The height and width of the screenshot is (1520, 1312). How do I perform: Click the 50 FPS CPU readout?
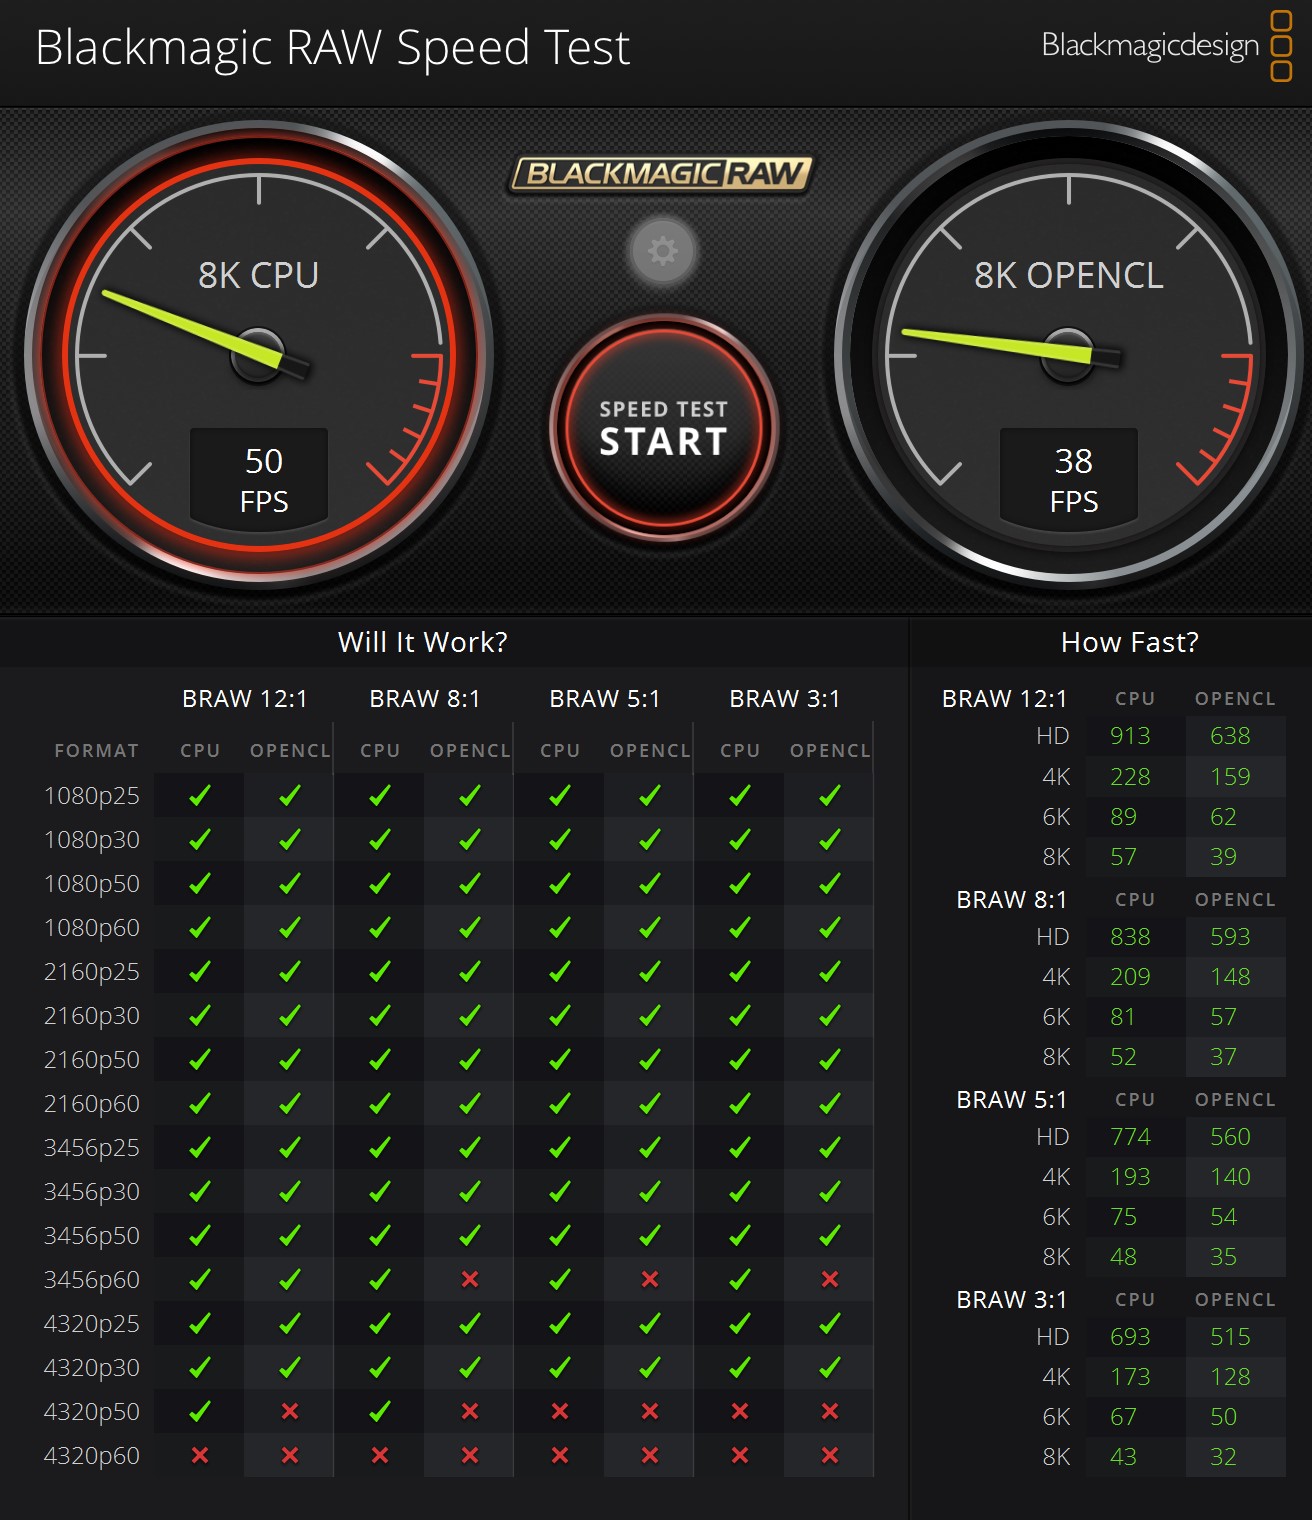tap(263, 479)
